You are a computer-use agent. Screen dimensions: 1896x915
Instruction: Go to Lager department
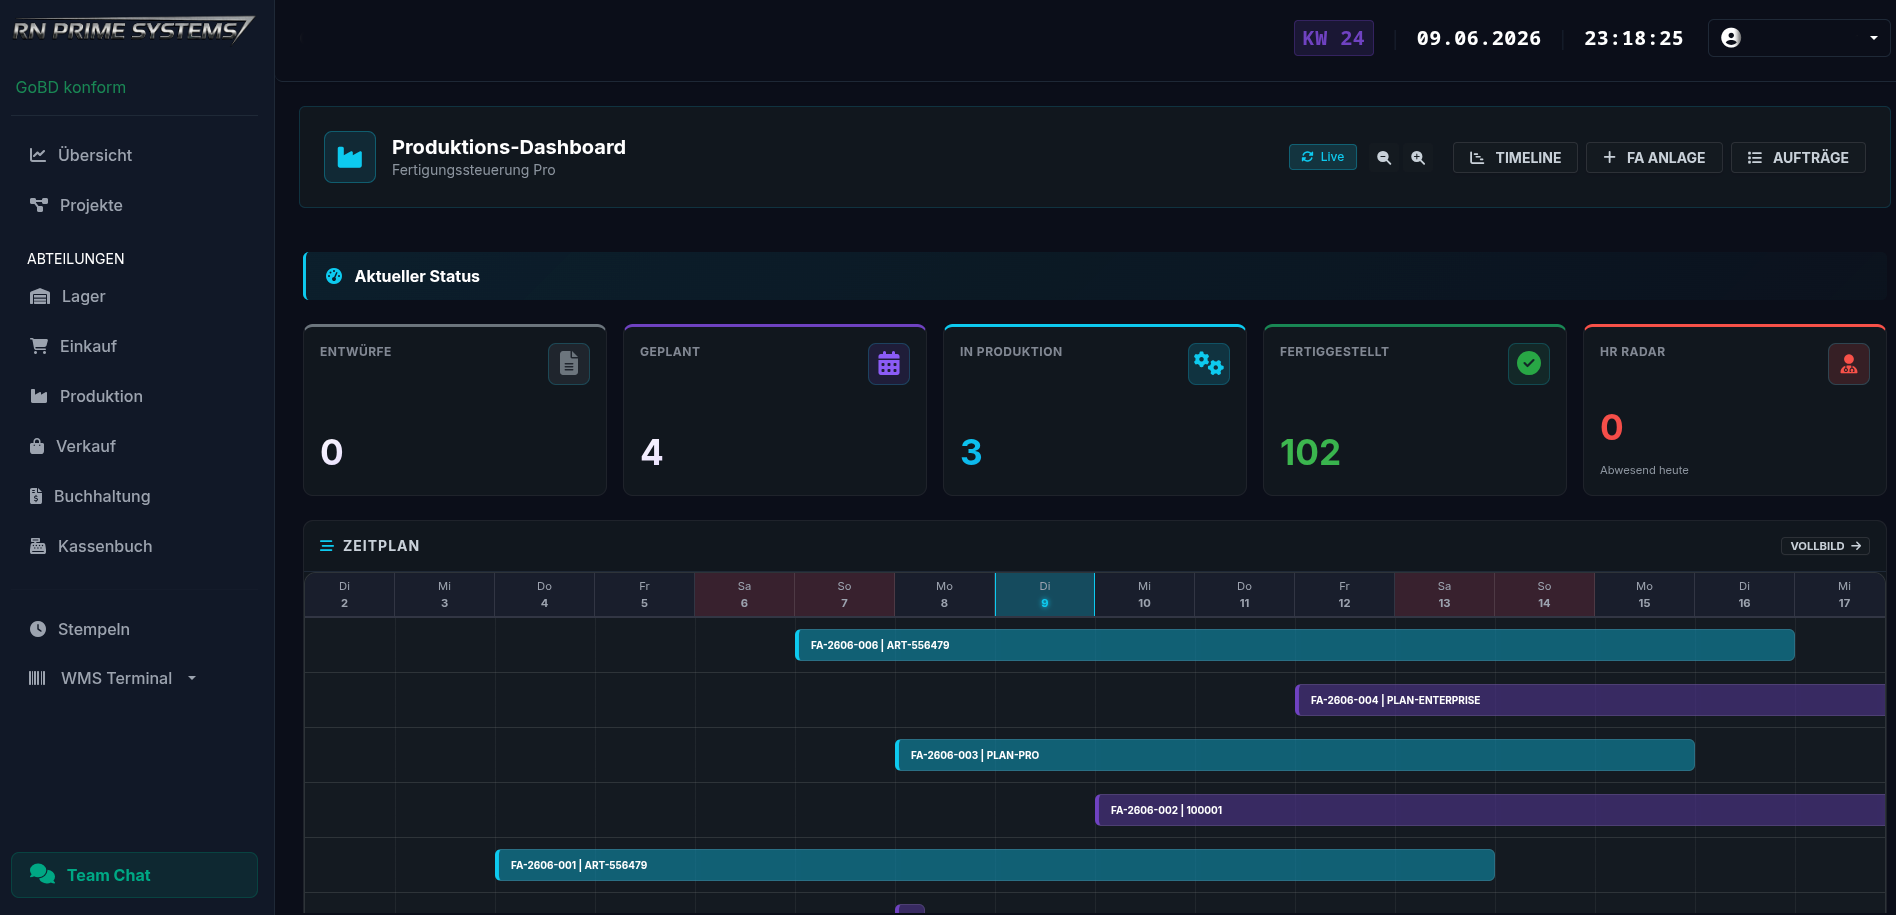(x=134, y=296)
